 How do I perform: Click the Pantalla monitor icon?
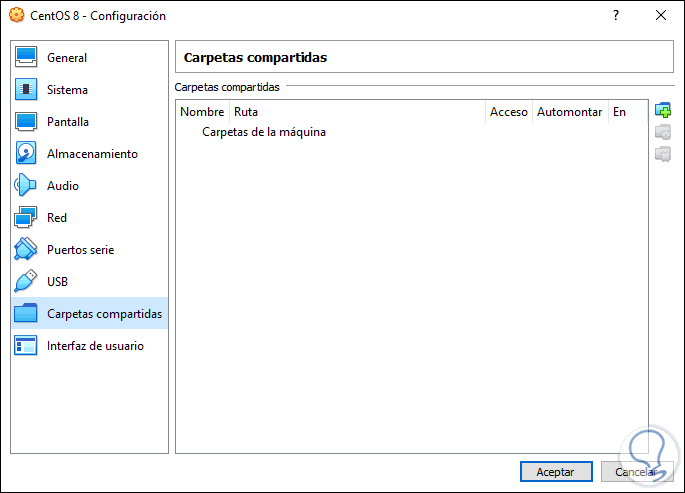pyautogui.click(x=26, y=122)
